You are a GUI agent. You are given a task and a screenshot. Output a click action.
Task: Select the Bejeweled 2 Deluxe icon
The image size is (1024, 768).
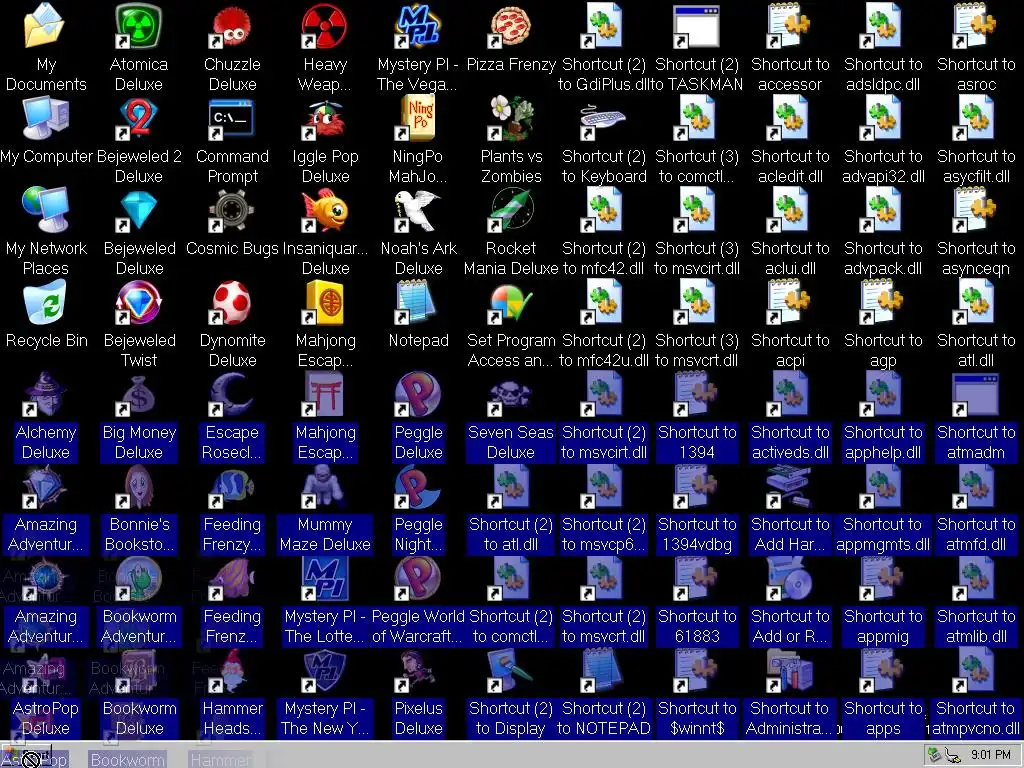pos(138,118)
